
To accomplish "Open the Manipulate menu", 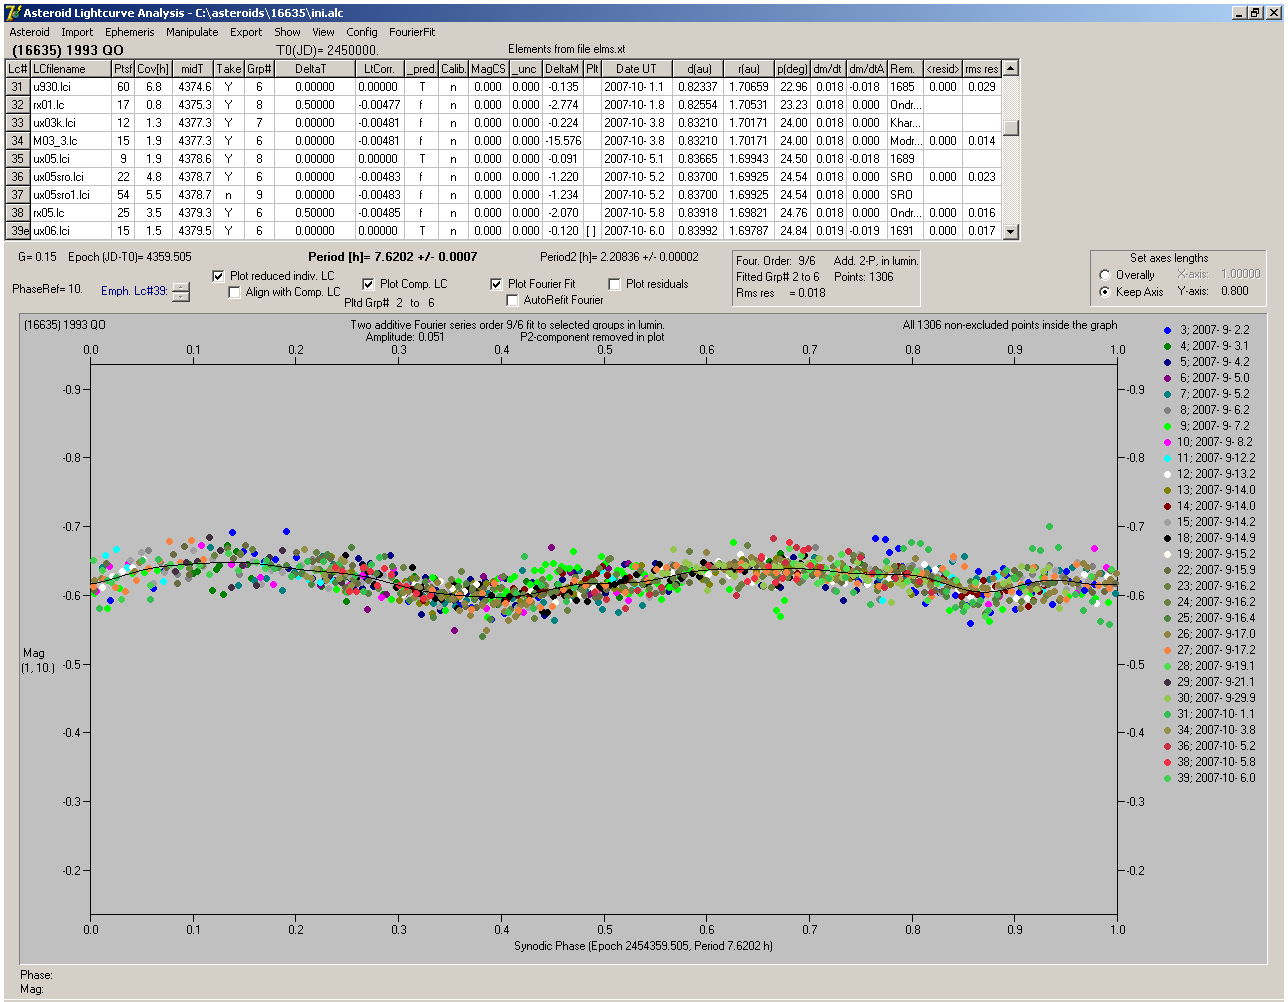I will click(x=192, y=32).
